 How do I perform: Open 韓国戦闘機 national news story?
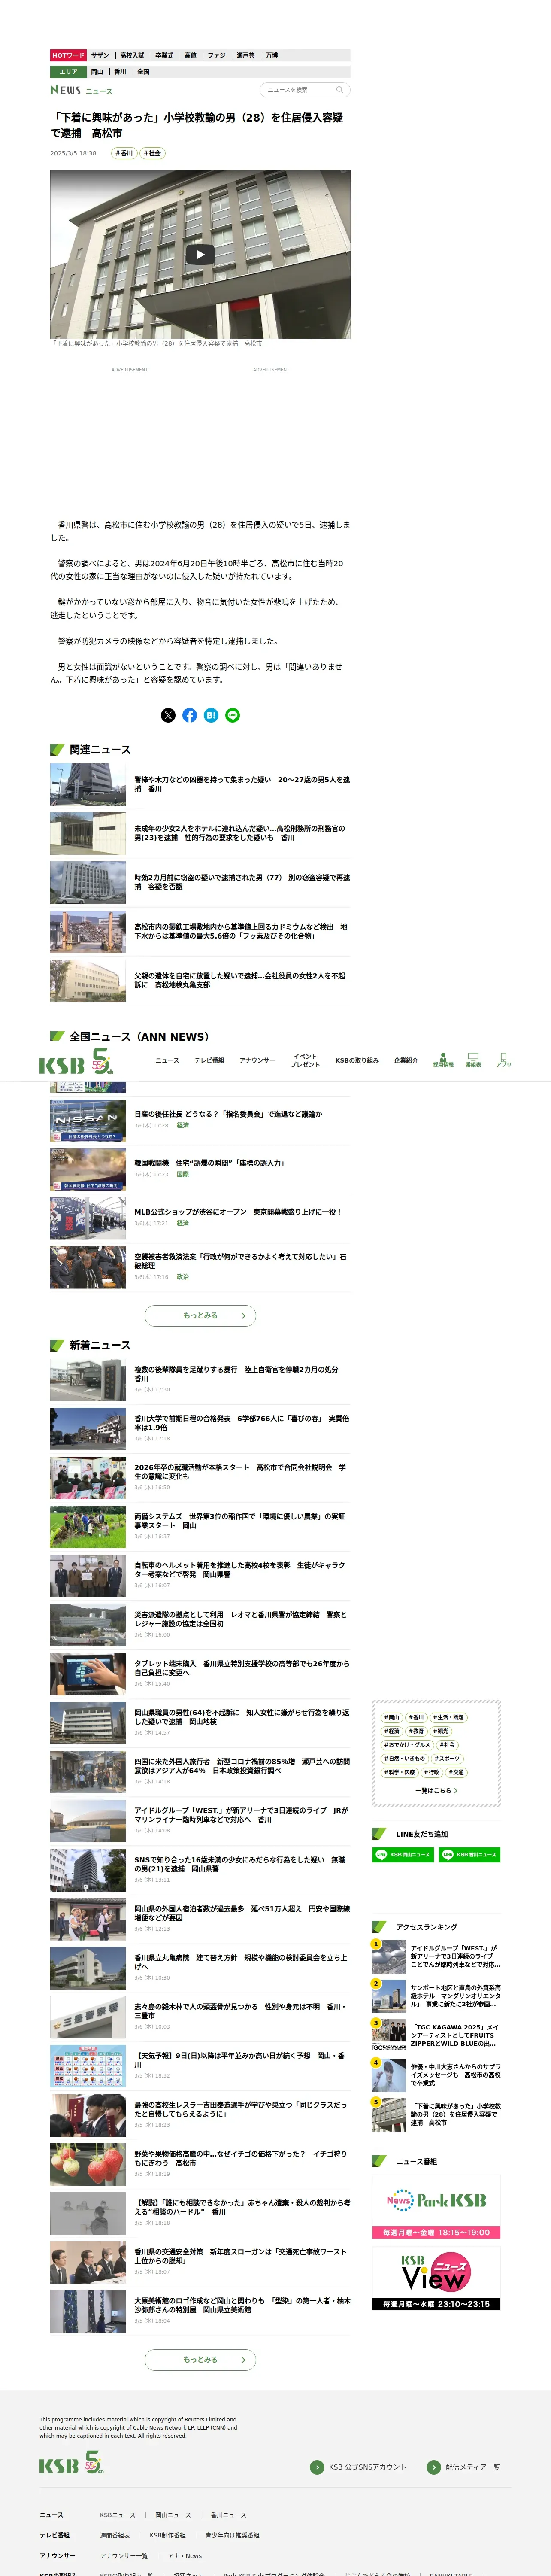tap(210, 1163)
